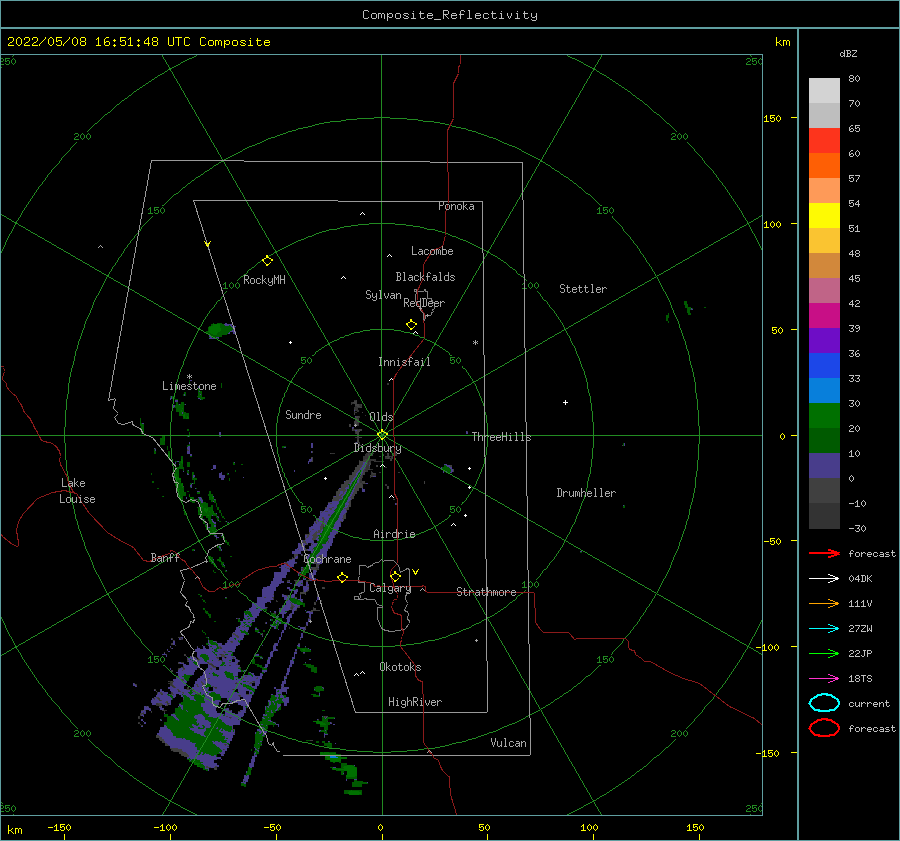This screenshot has height=841, width=900.
Task: Select the white 04DK arrow in the legend
Action: point(824,579)
